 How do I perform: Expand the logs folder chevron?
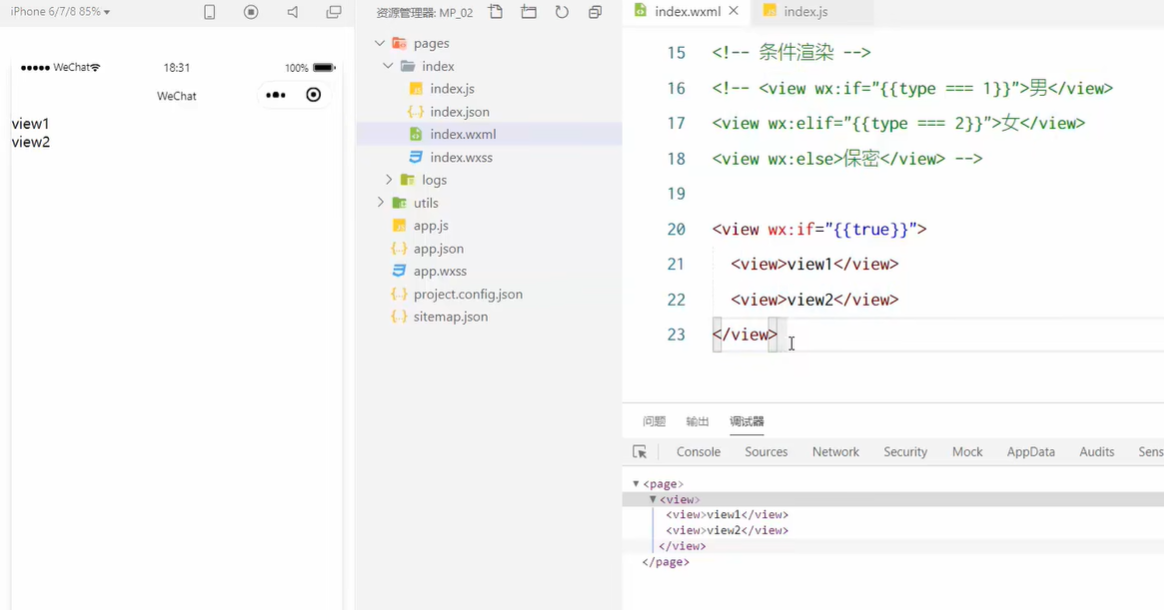[388, 180]
